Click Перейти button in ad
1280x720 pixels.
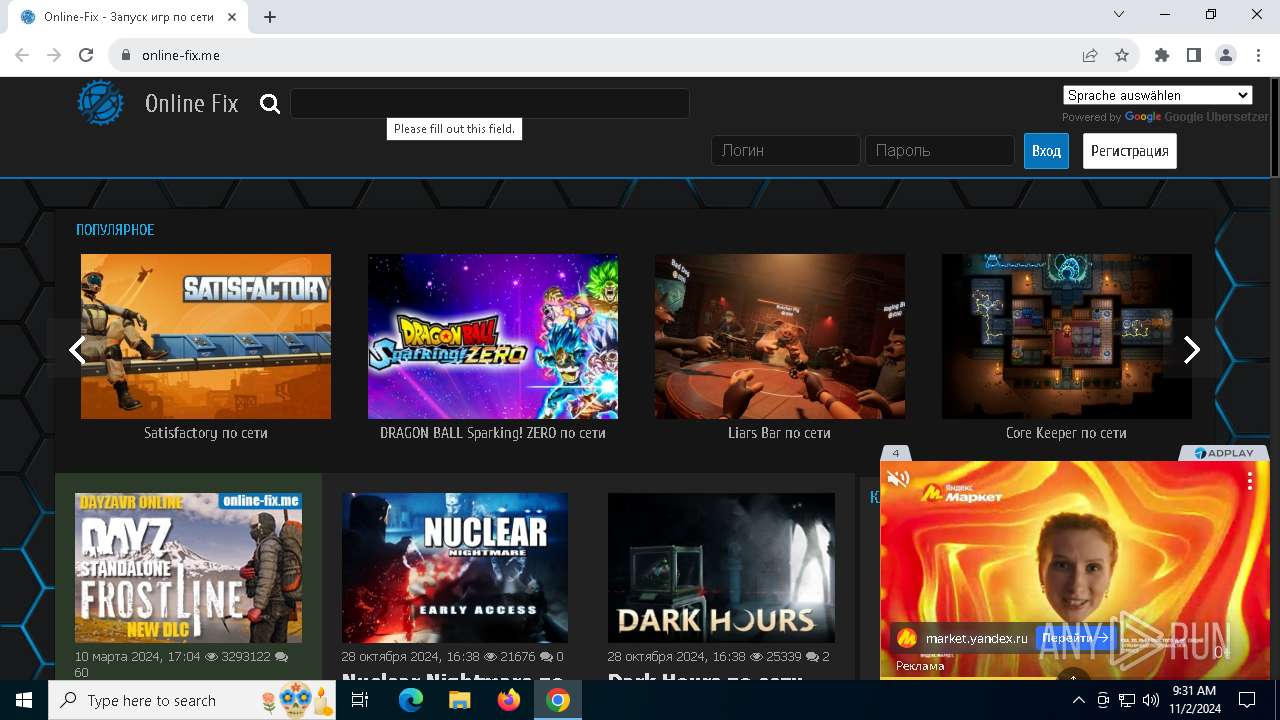pos(1076,638)
